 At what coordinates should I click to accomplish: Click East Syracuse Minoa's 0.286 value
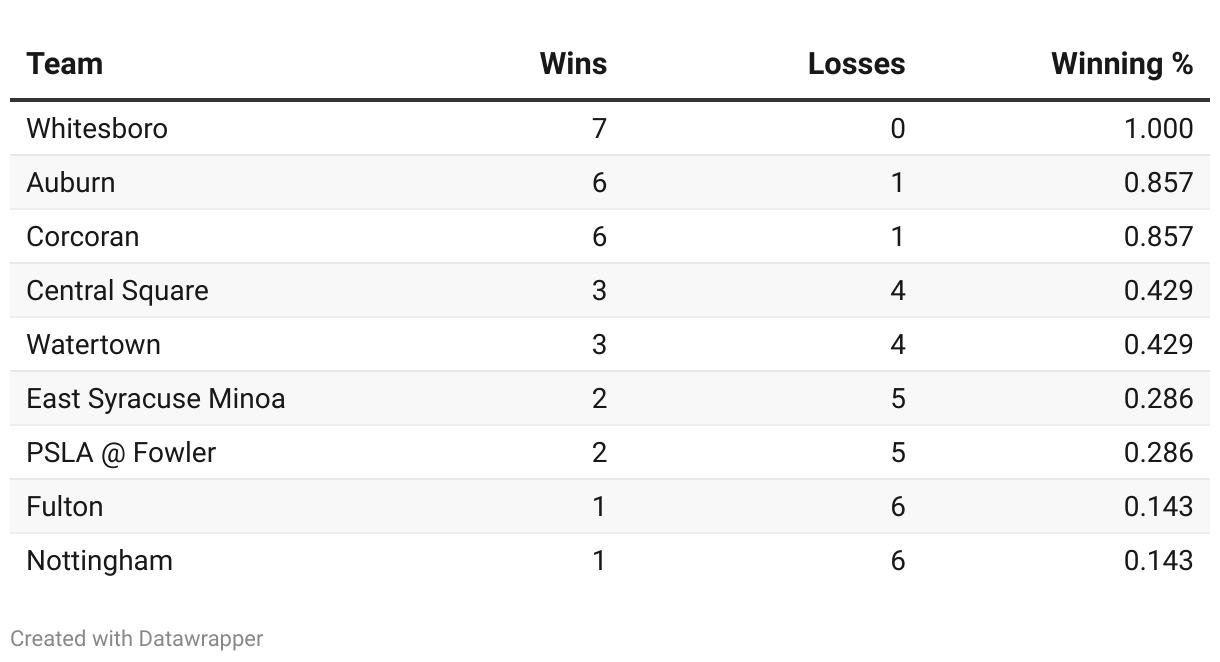tap(1158, 399)
